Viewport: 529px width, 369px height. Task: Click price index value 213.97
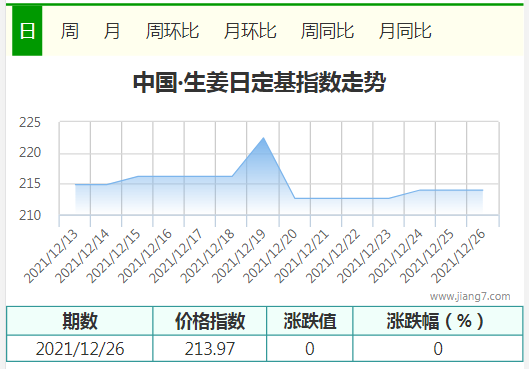[210, 348]
